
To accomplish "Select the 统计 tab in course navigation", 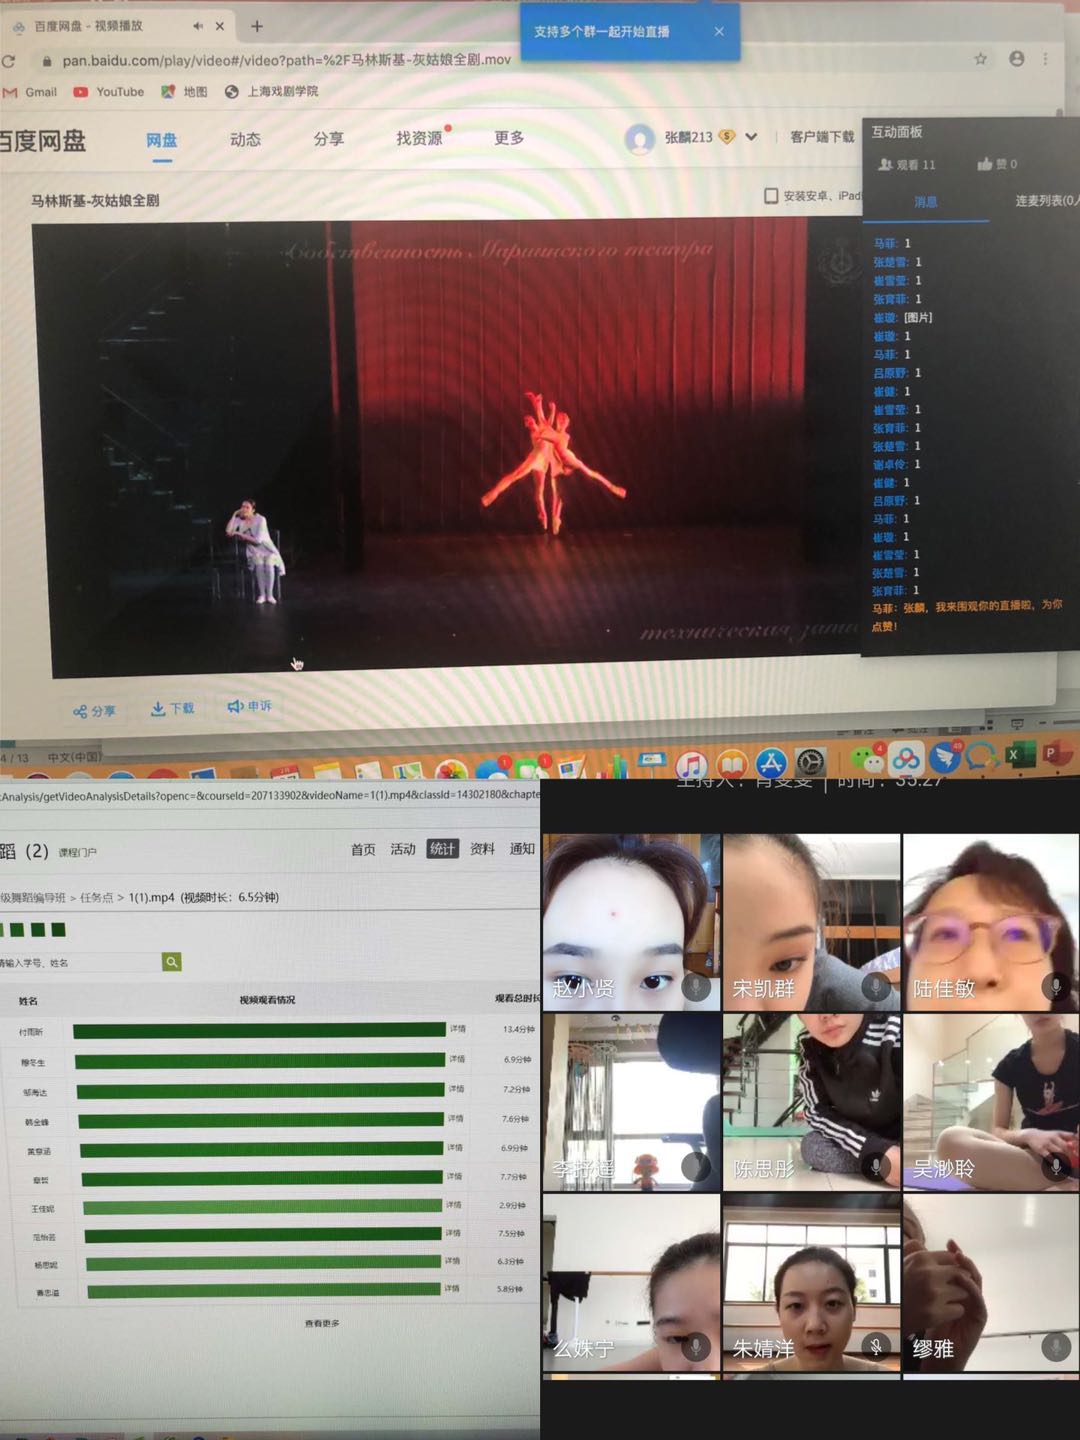I will click(x=442, y=849).
